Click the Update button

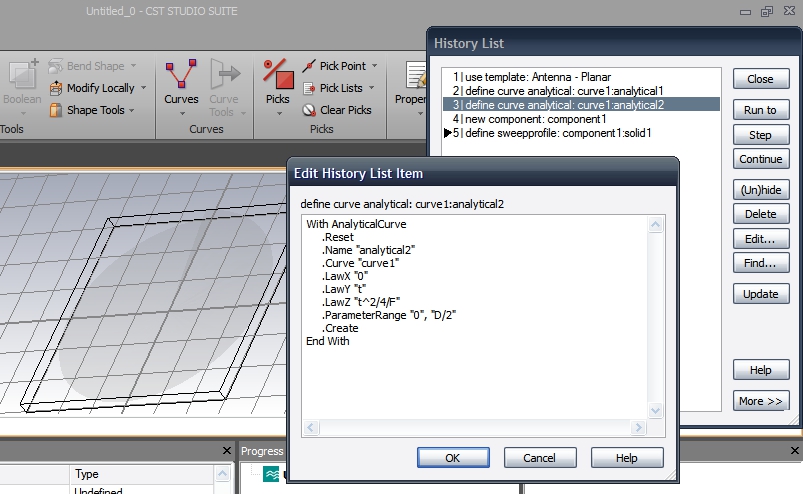(760, 294)
